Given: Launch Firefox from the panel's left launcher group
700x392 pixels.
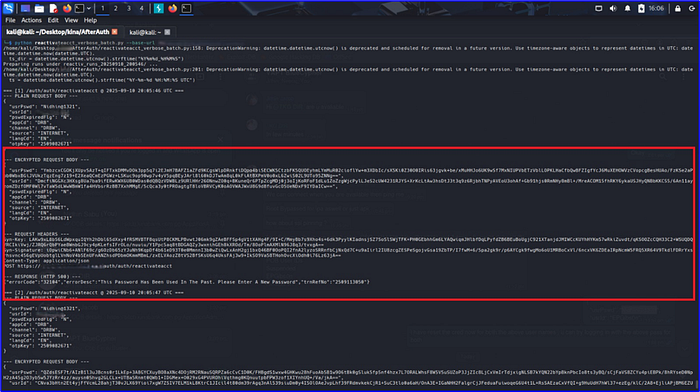Looking at the screenshot, I should (x=67, y=8).
